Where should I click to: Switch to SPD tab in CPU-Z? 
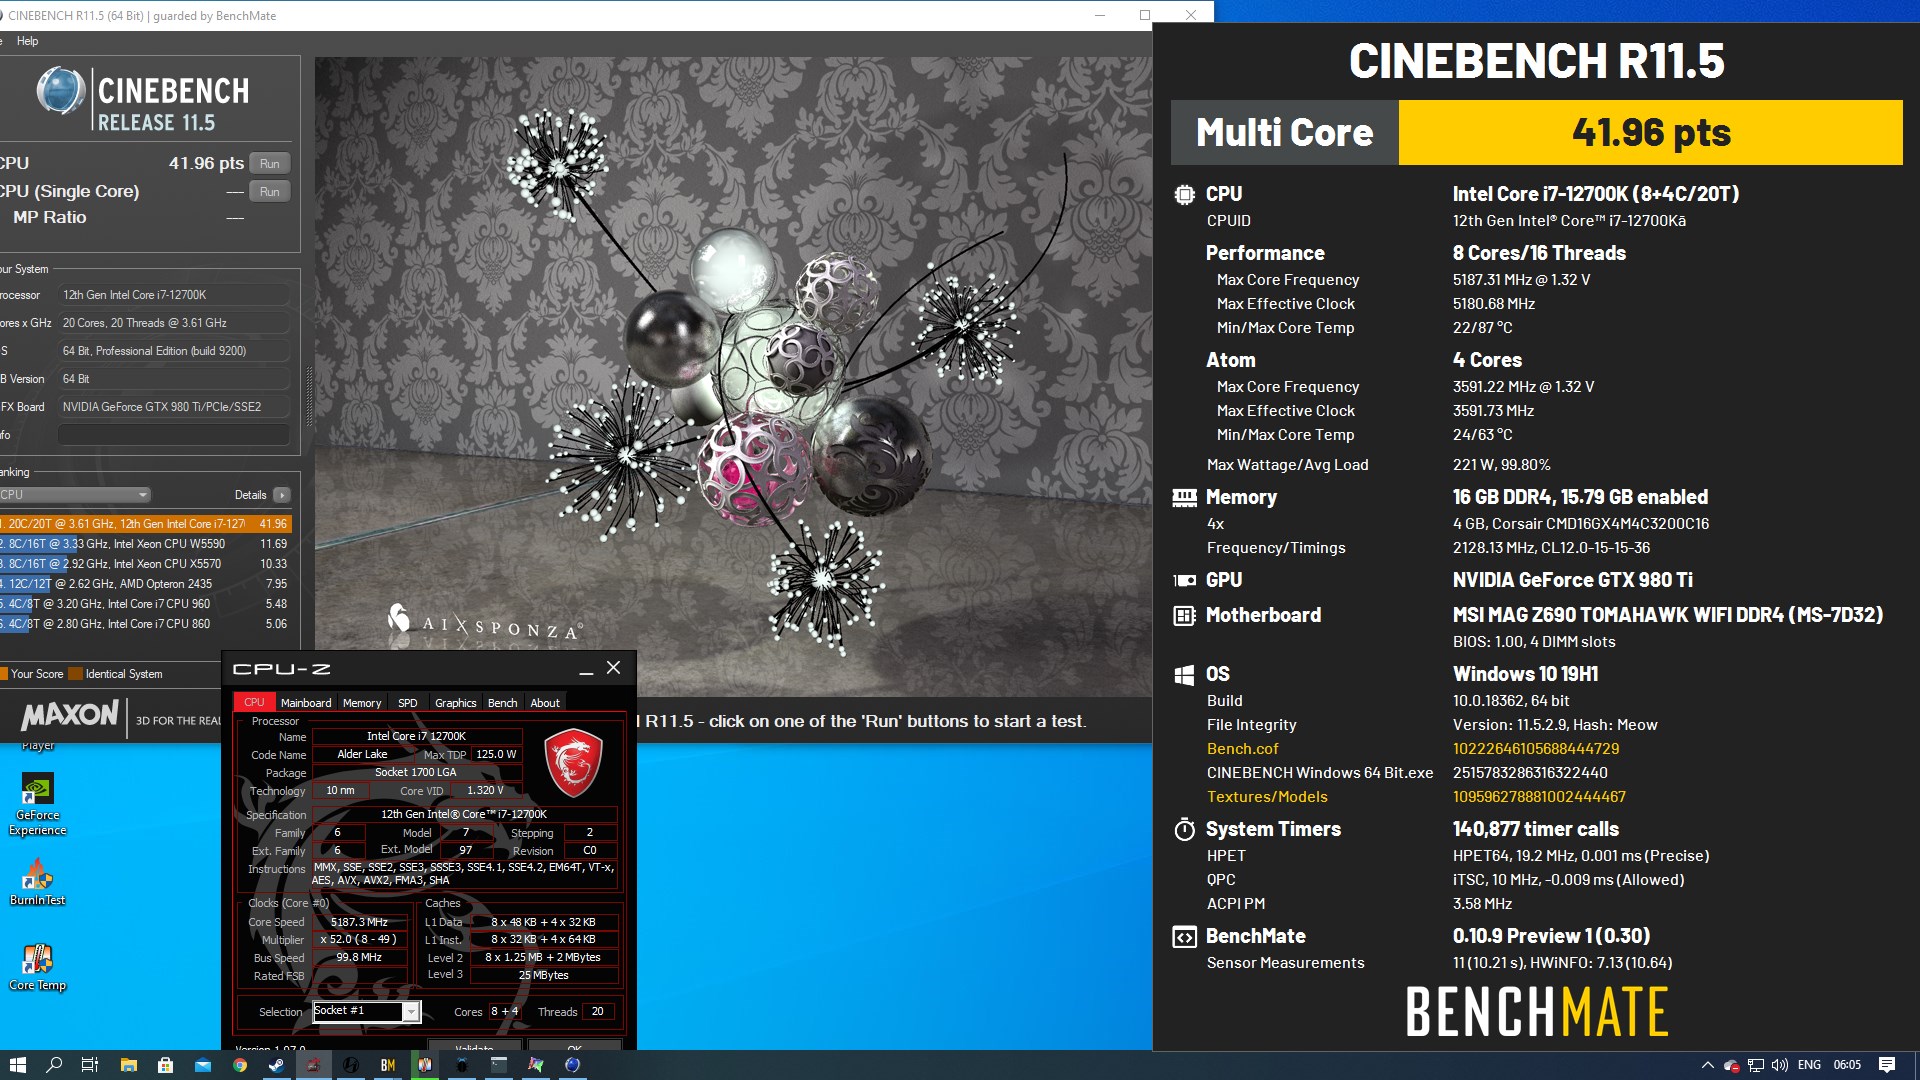point(408,702)
